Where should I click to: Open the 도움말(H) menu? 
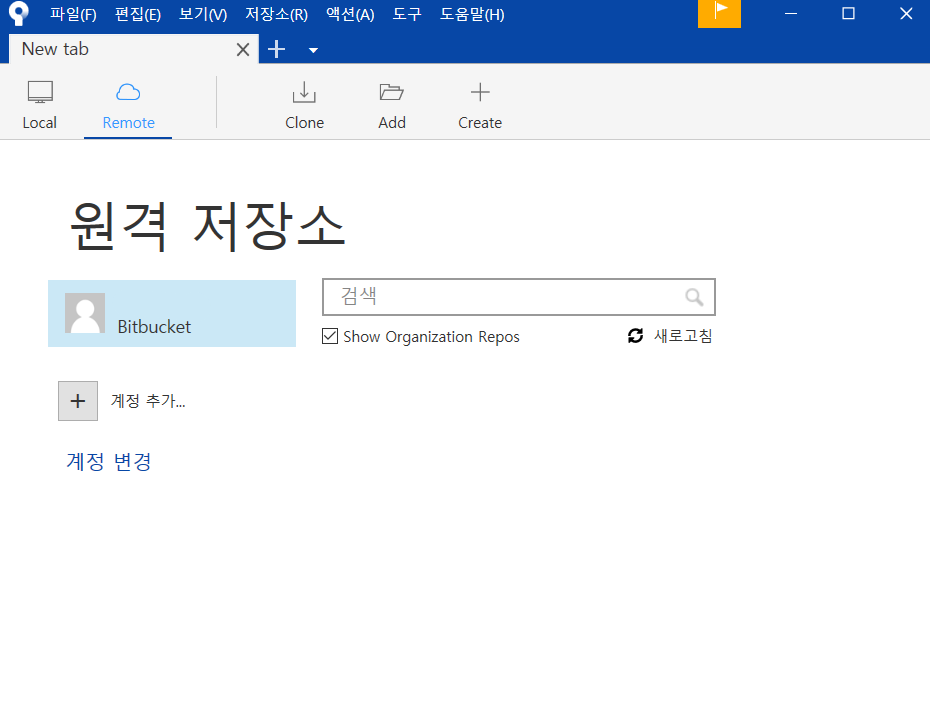click(x=472, y=14)
